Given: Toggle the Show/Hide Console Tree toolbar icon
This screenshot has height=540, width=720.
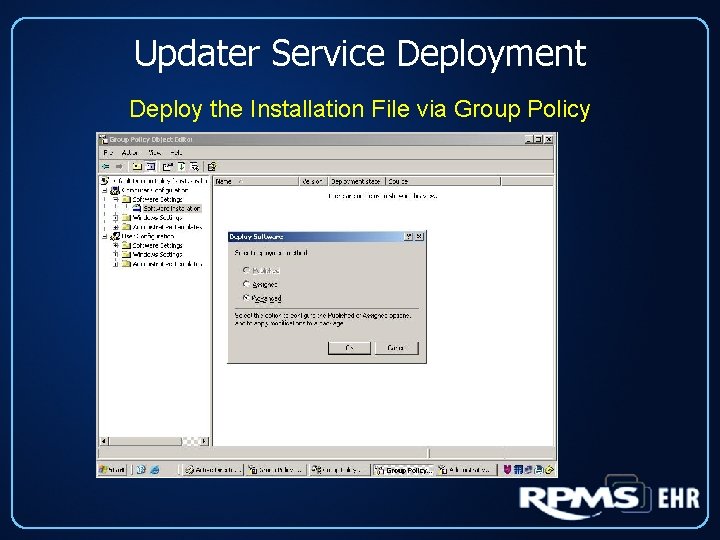Looking at the screenshot, I should pyautogui.click(x=151, y=166).
